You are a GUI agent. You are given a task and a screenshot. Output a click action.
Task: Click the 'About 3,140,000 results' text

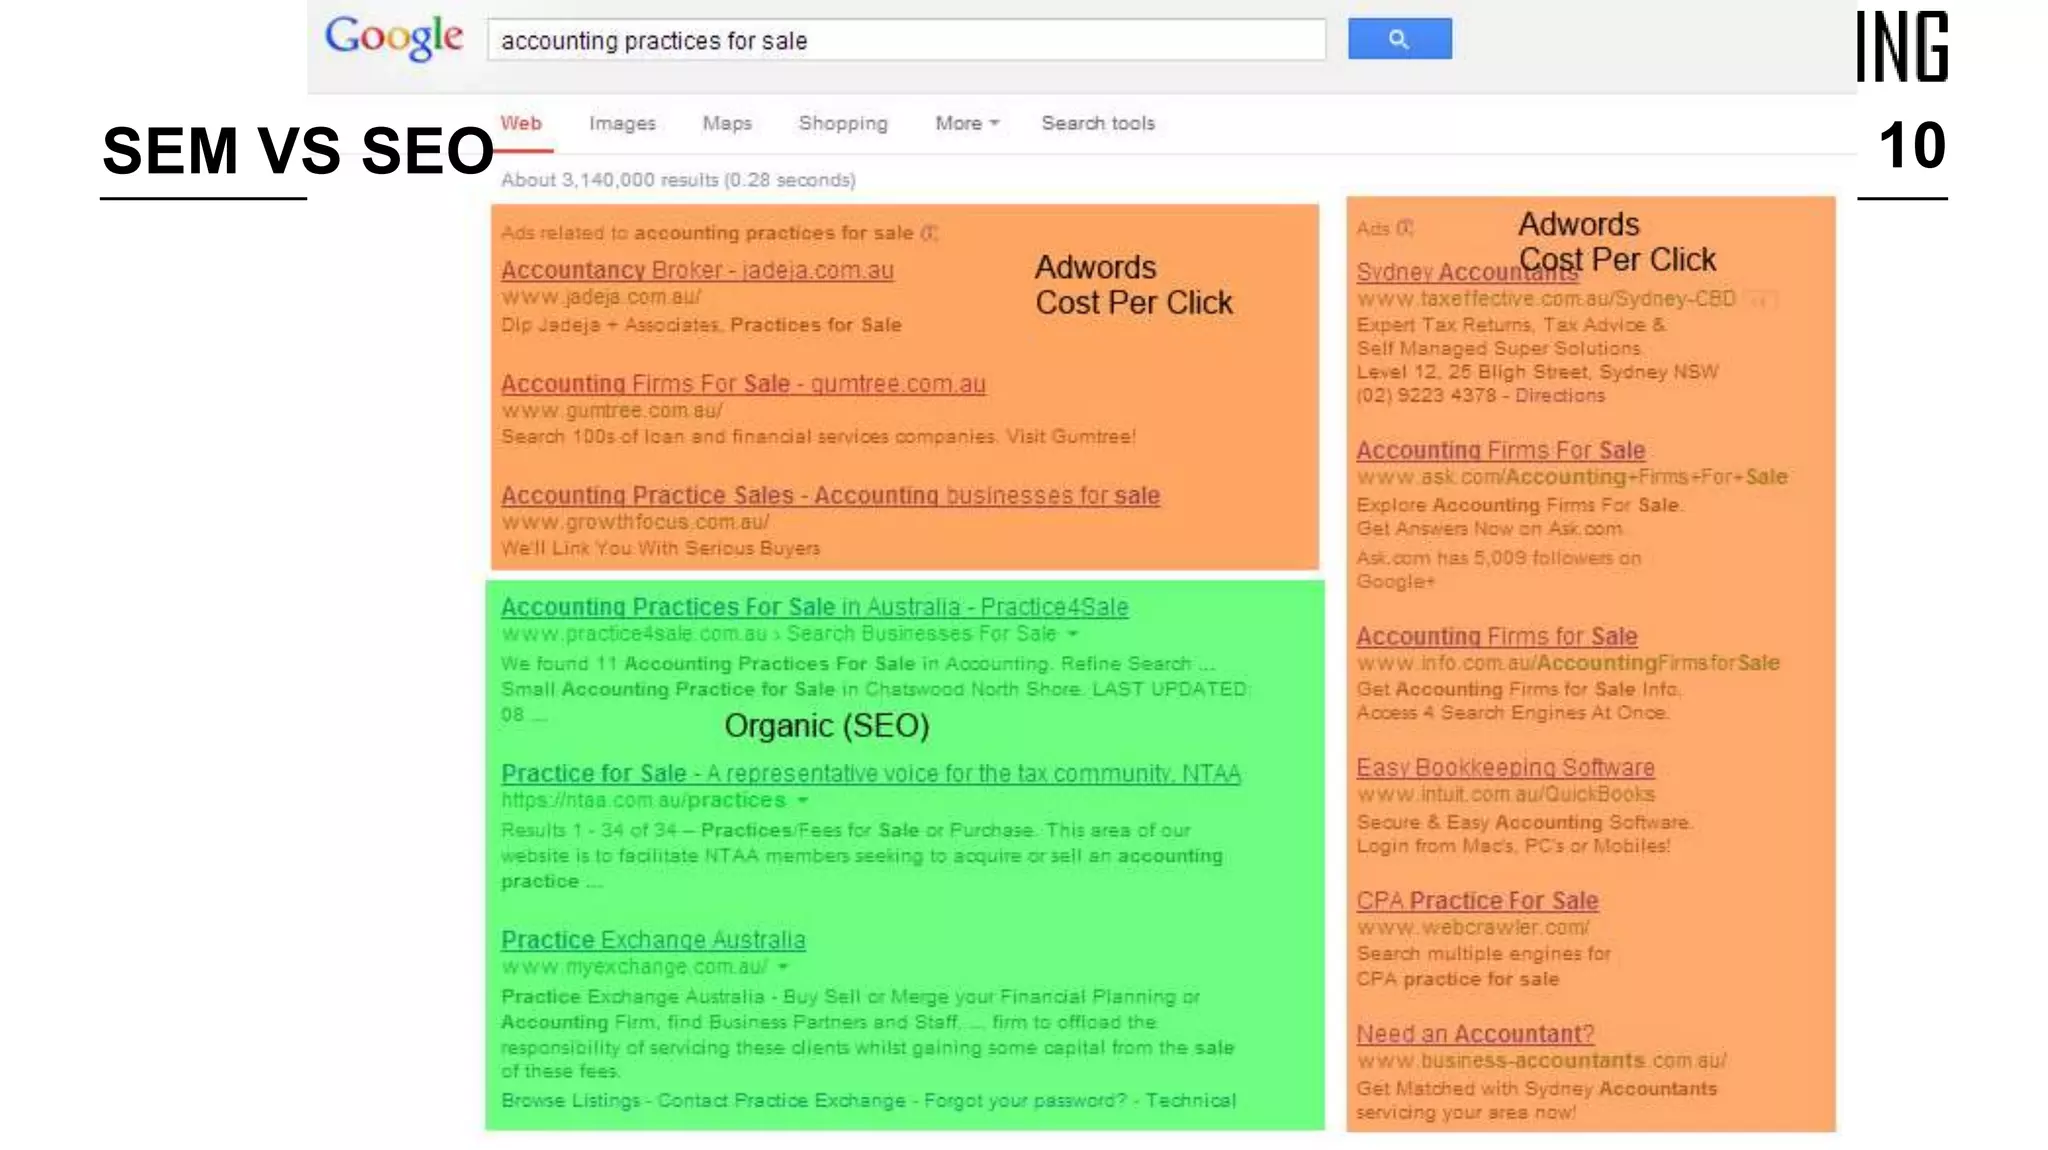(x=678, y=180)
